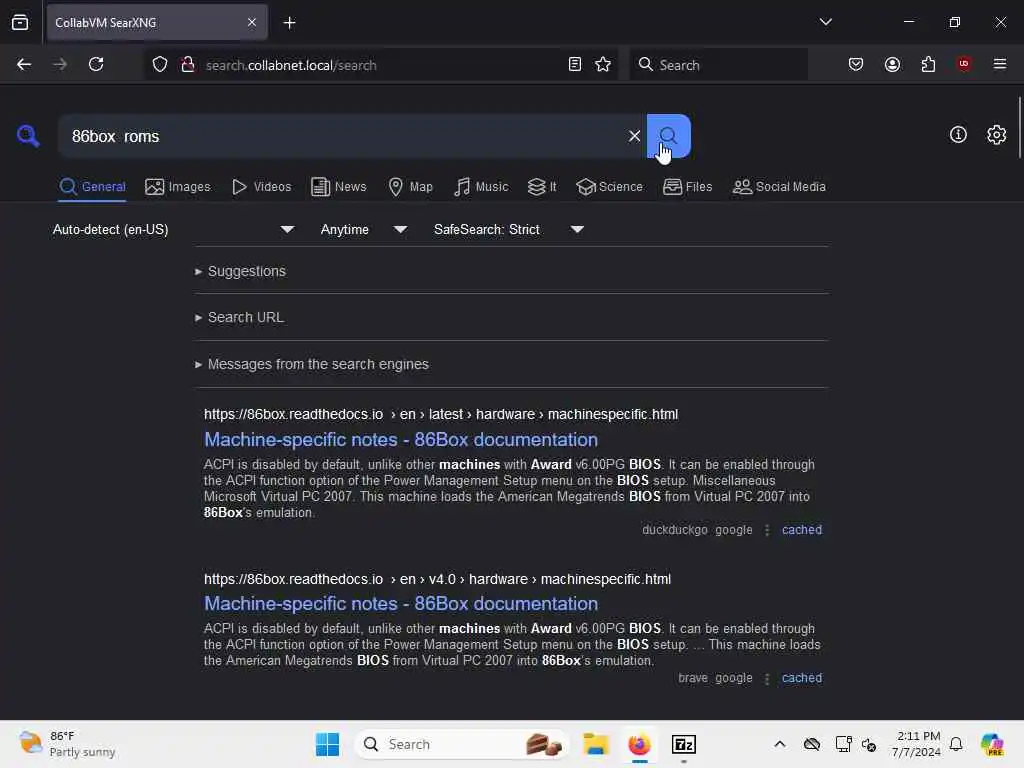
Task: Click the SearXNG logo magnifier icon
Action: [27, 136]
